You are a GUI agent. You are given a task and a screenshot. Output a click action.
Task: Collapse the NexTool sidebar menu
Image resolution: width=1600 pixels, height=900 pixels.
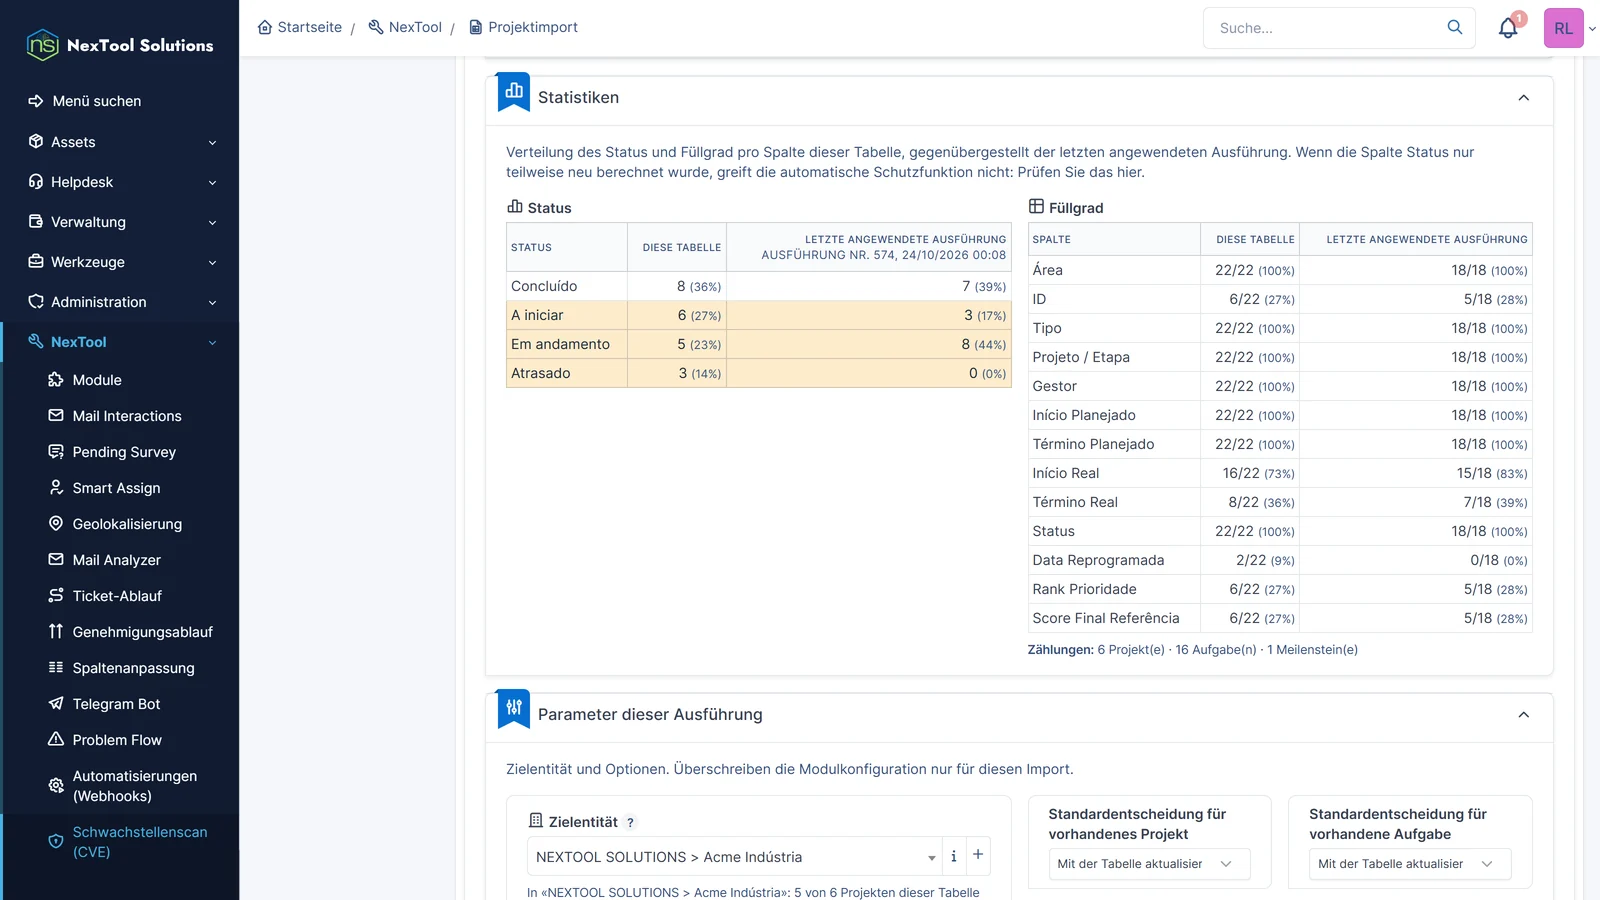(x=120, y=342)
